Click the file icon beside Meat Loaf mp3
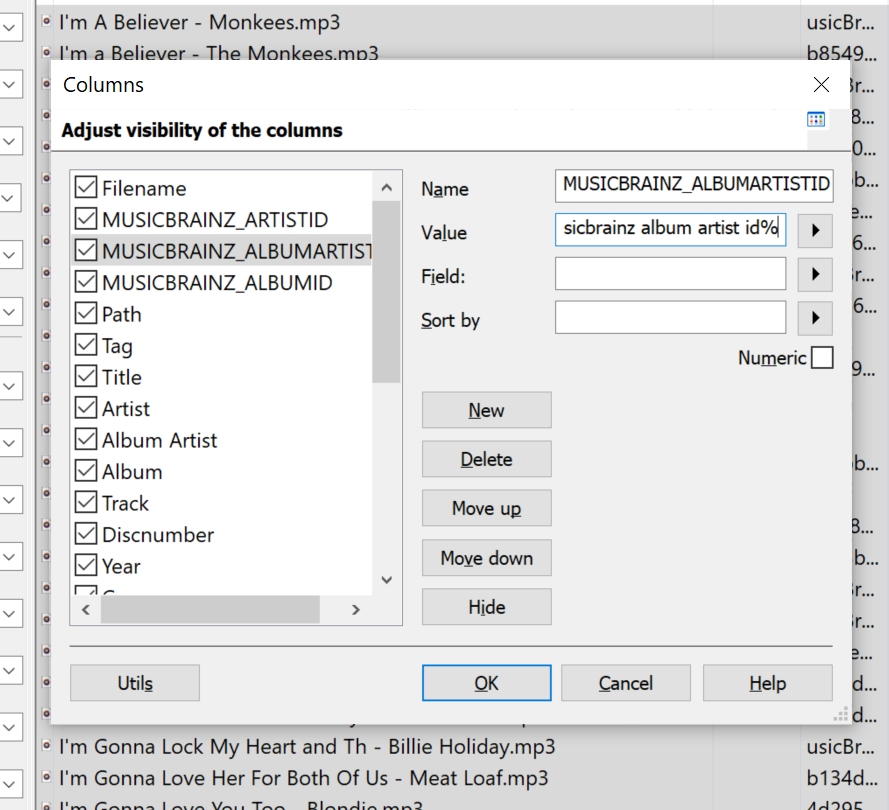The image size is (889, 810). point(46,778)
